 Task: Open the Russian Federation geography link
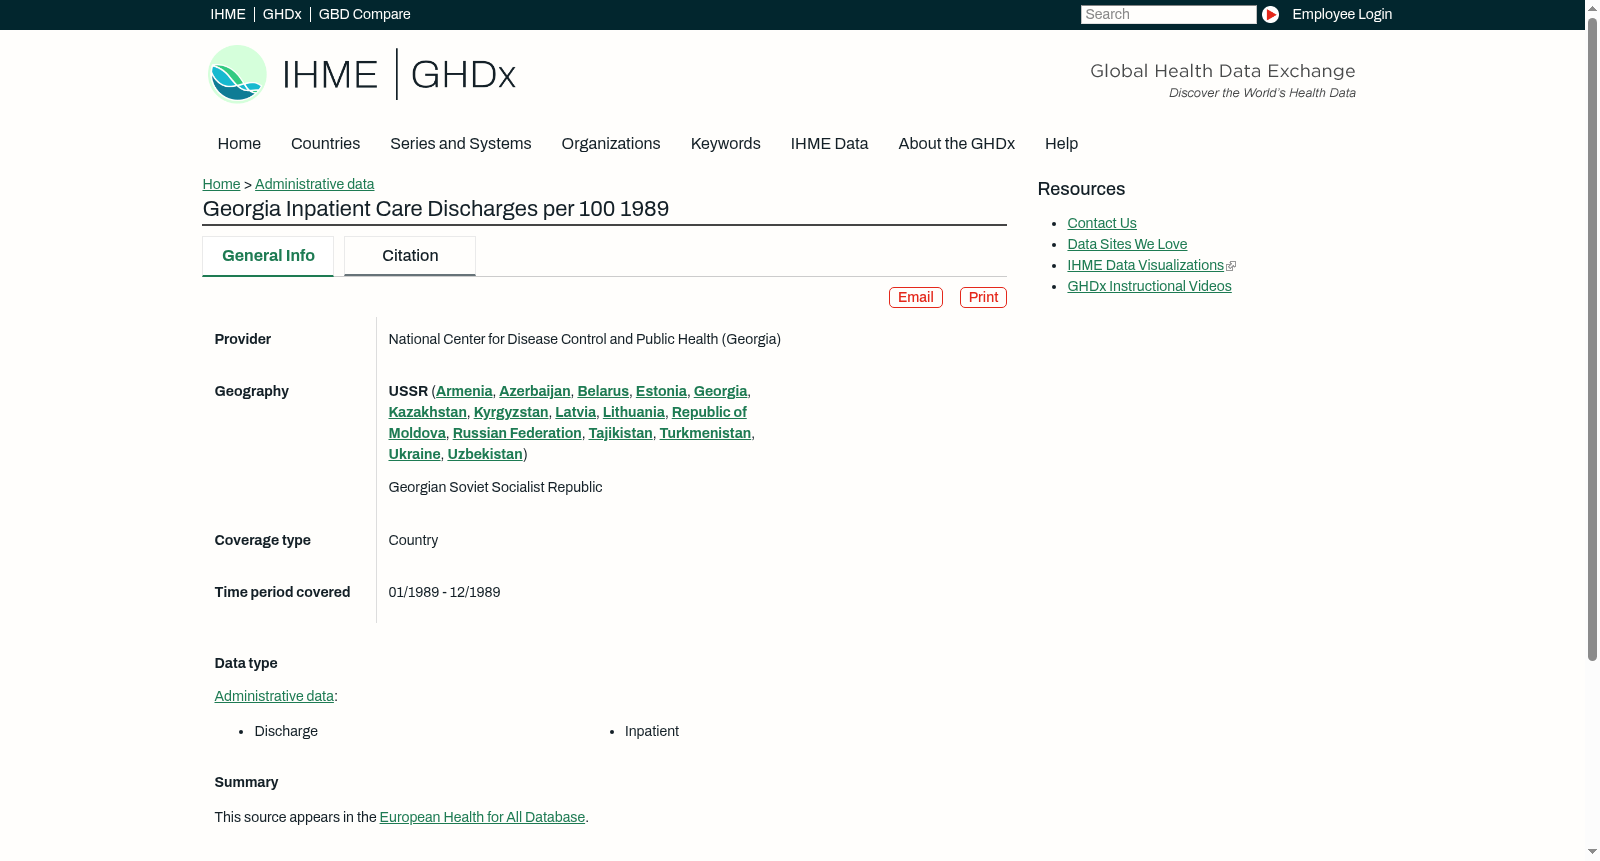(517, 434)
